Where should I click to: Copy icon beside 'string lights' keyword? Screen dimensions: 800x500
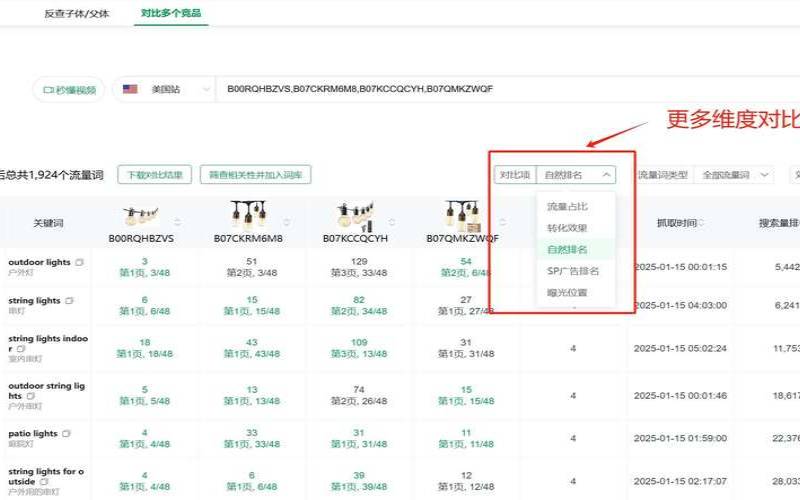point(69,301)
